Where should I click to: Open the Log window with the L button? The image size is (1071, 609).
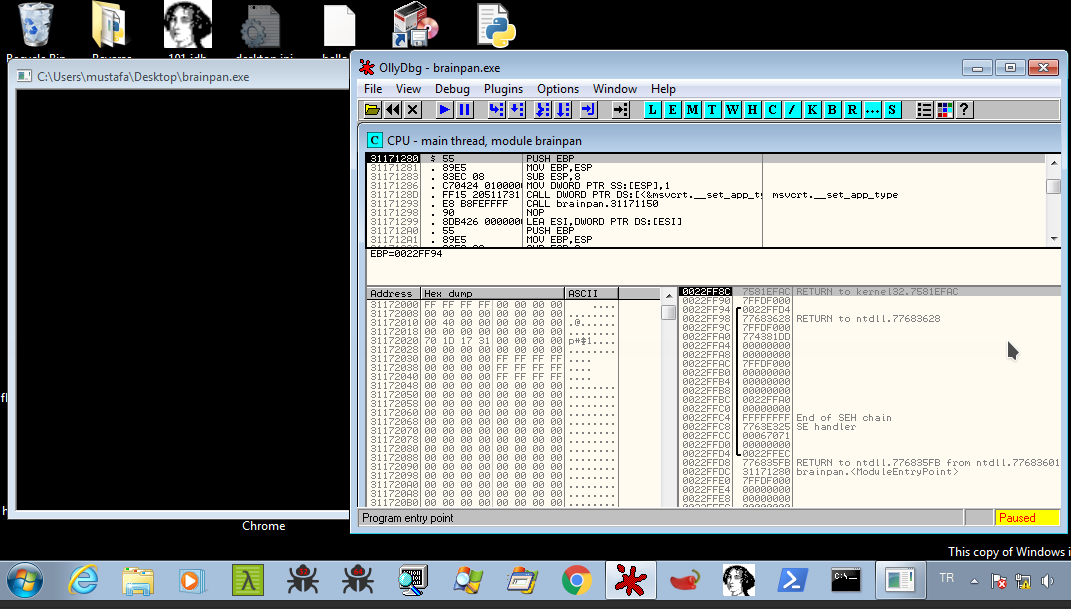coord(652,110)
